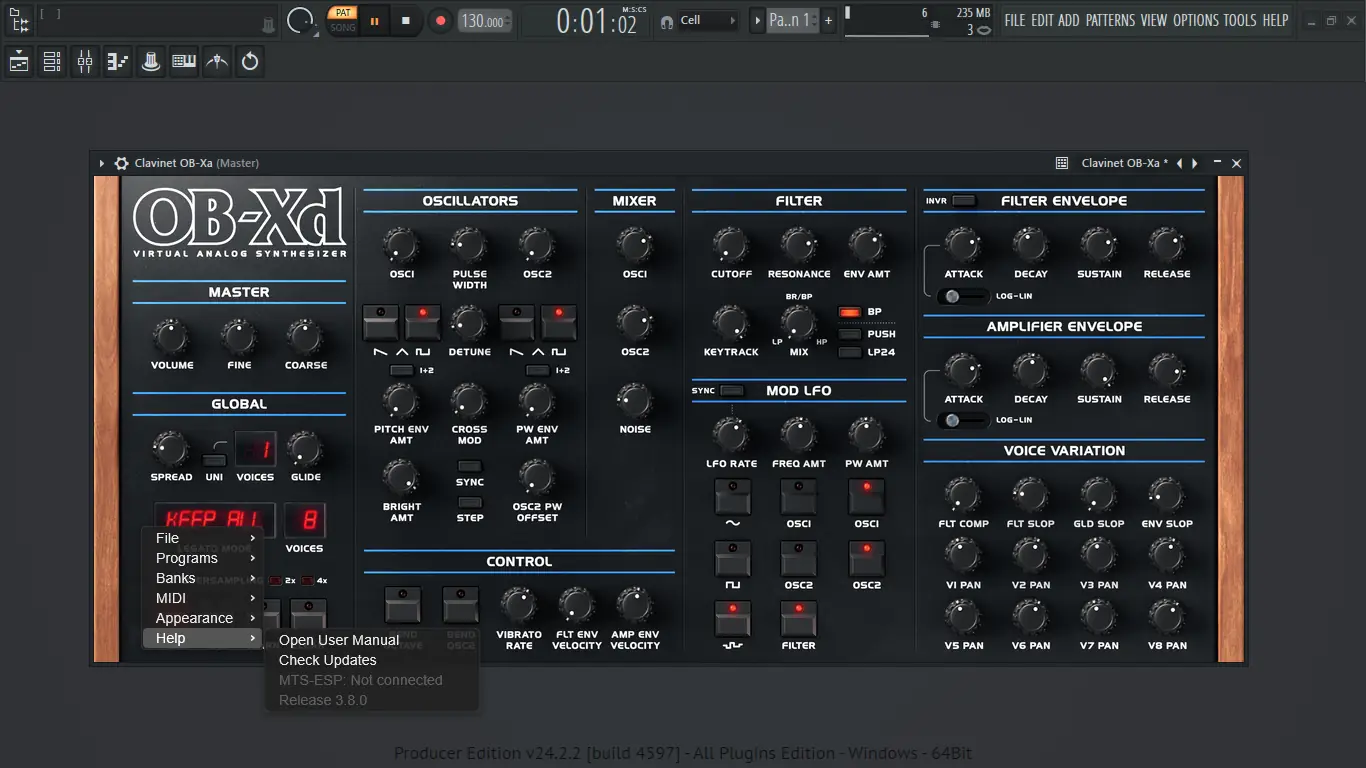1366x768 pixels.
Task: Open the Playlist view
Action: coord(18,61)
